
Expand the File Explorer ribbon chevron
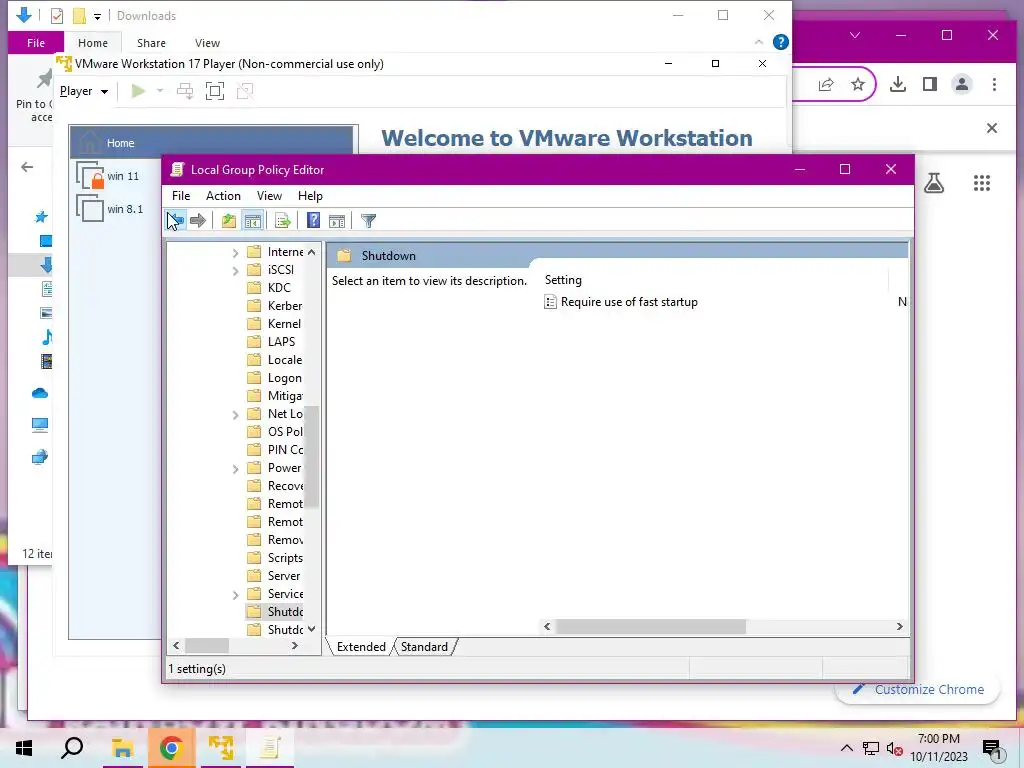(758, 42)
